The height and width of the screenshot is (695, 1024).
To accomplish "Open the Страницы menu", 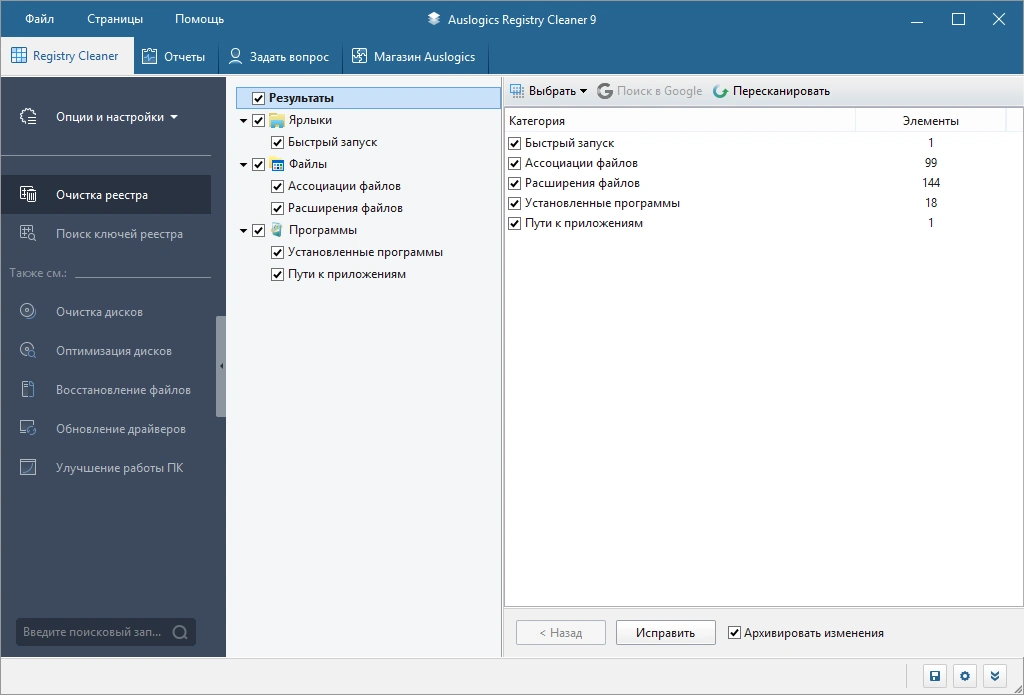I will pos(115,19).
